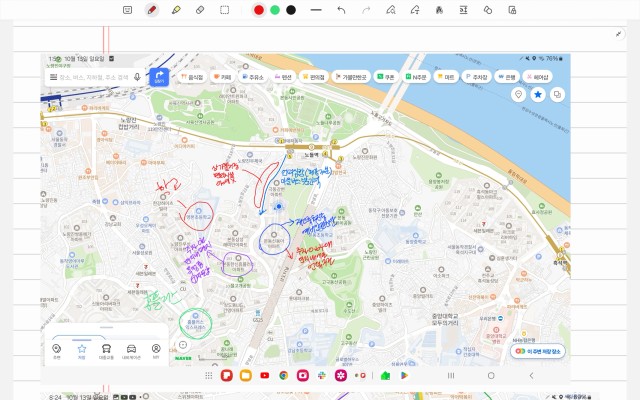Image resolution: width=640 pixels, height=400 pixels.
Task: Open the 저장 star tab
Action: coord(82,351)
